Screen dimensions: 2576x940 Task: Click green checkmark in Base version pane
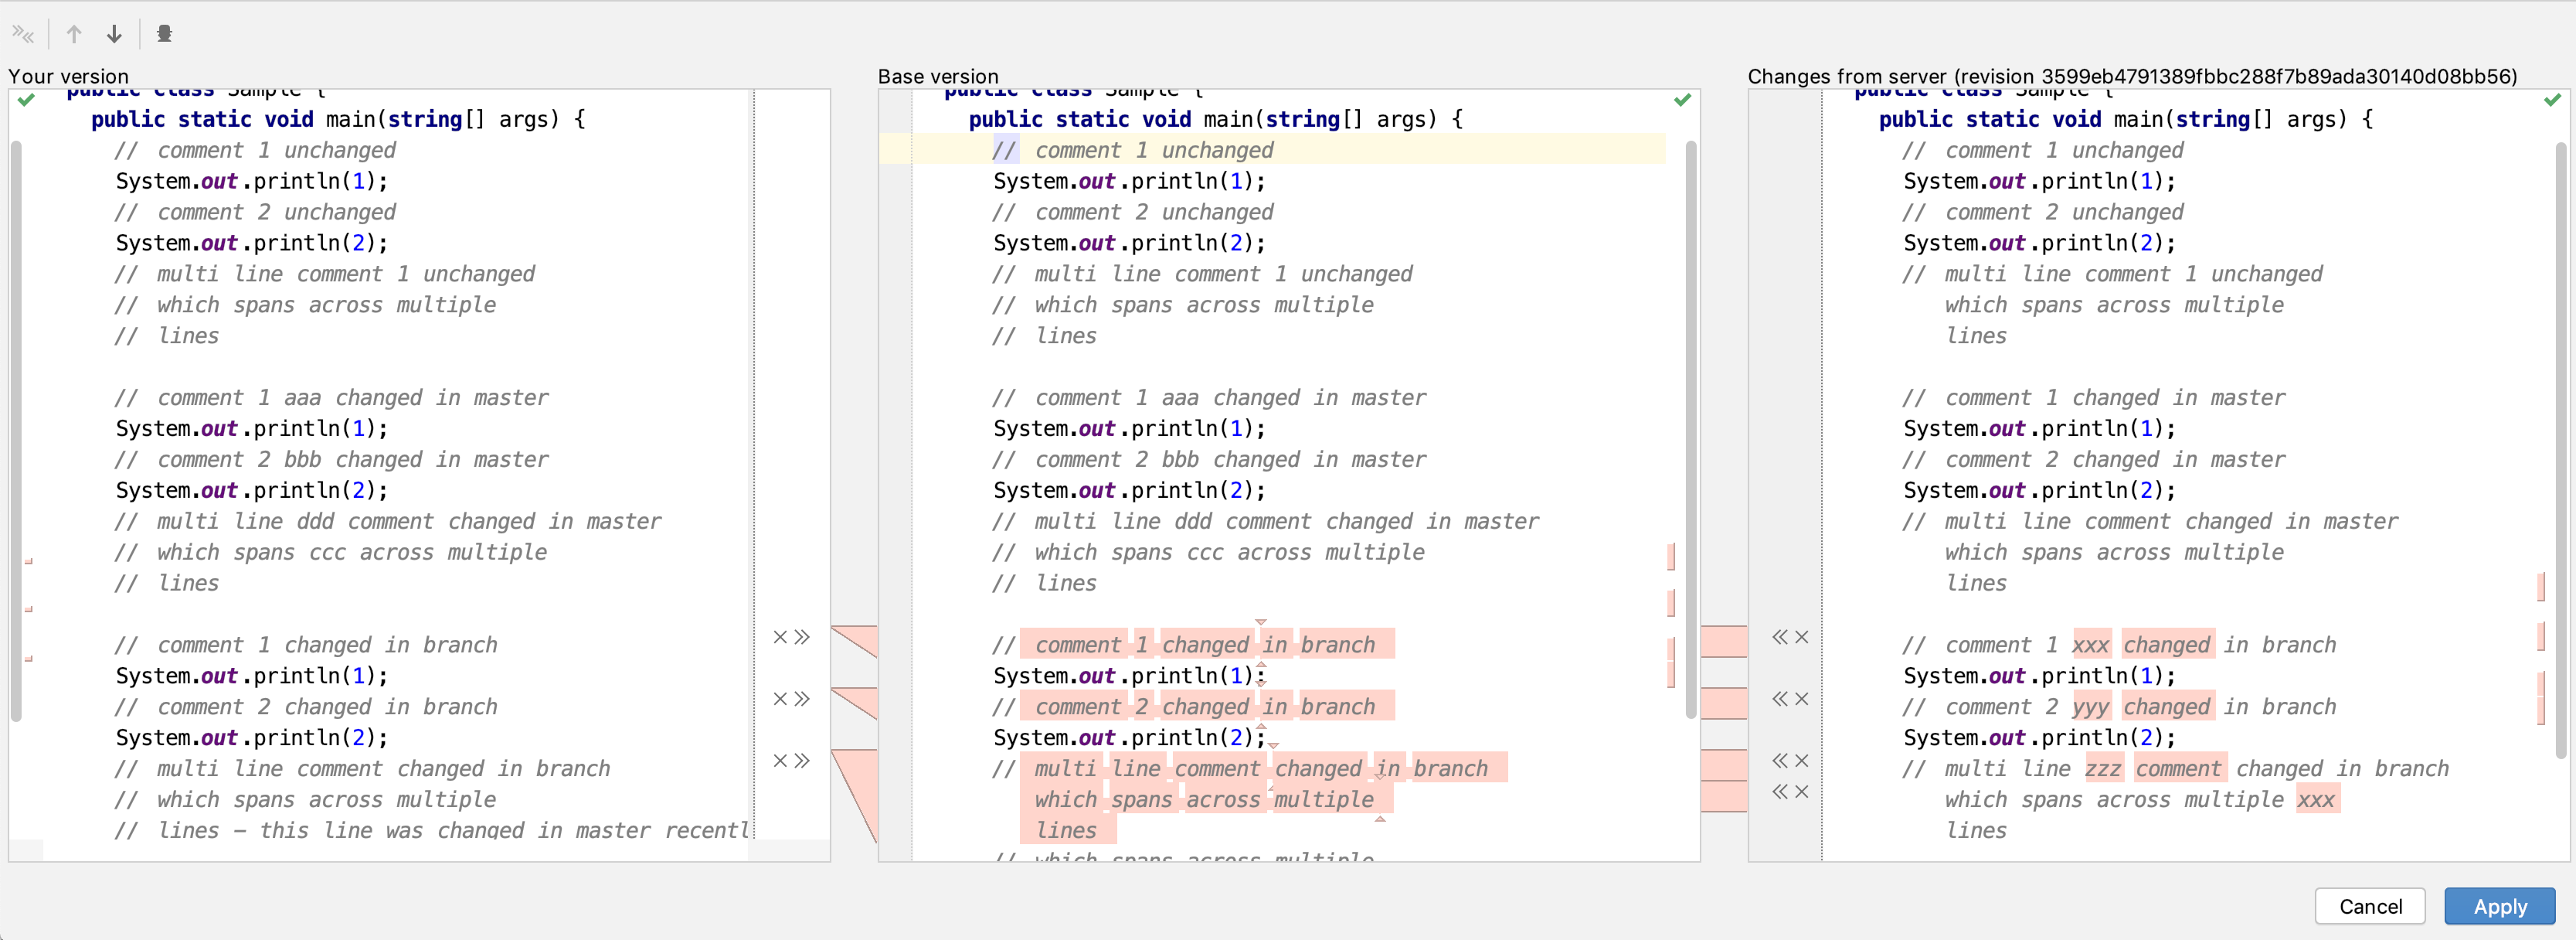click(1683, 100)
